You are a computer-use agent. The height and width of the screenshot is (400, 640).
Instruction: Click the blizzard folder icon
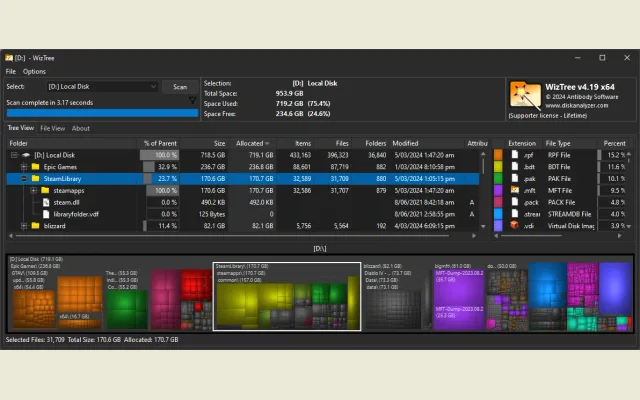coord(36,226)
